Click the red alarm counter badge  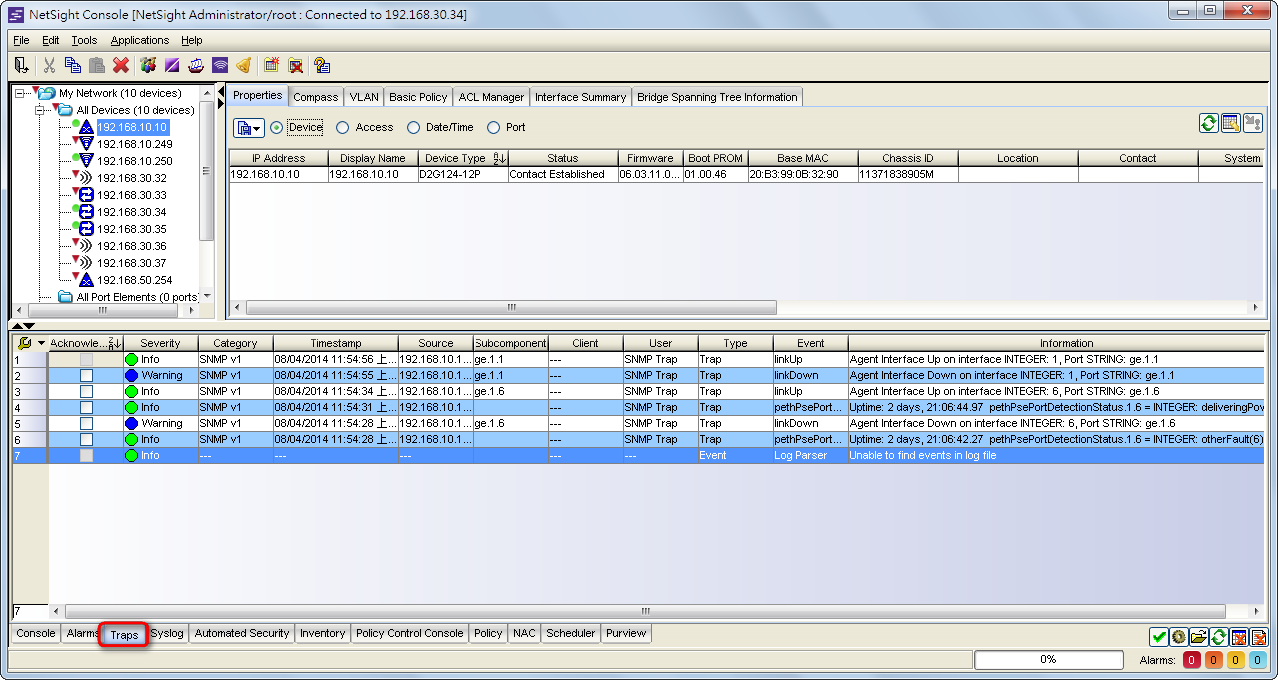[x=1192, y=660]
